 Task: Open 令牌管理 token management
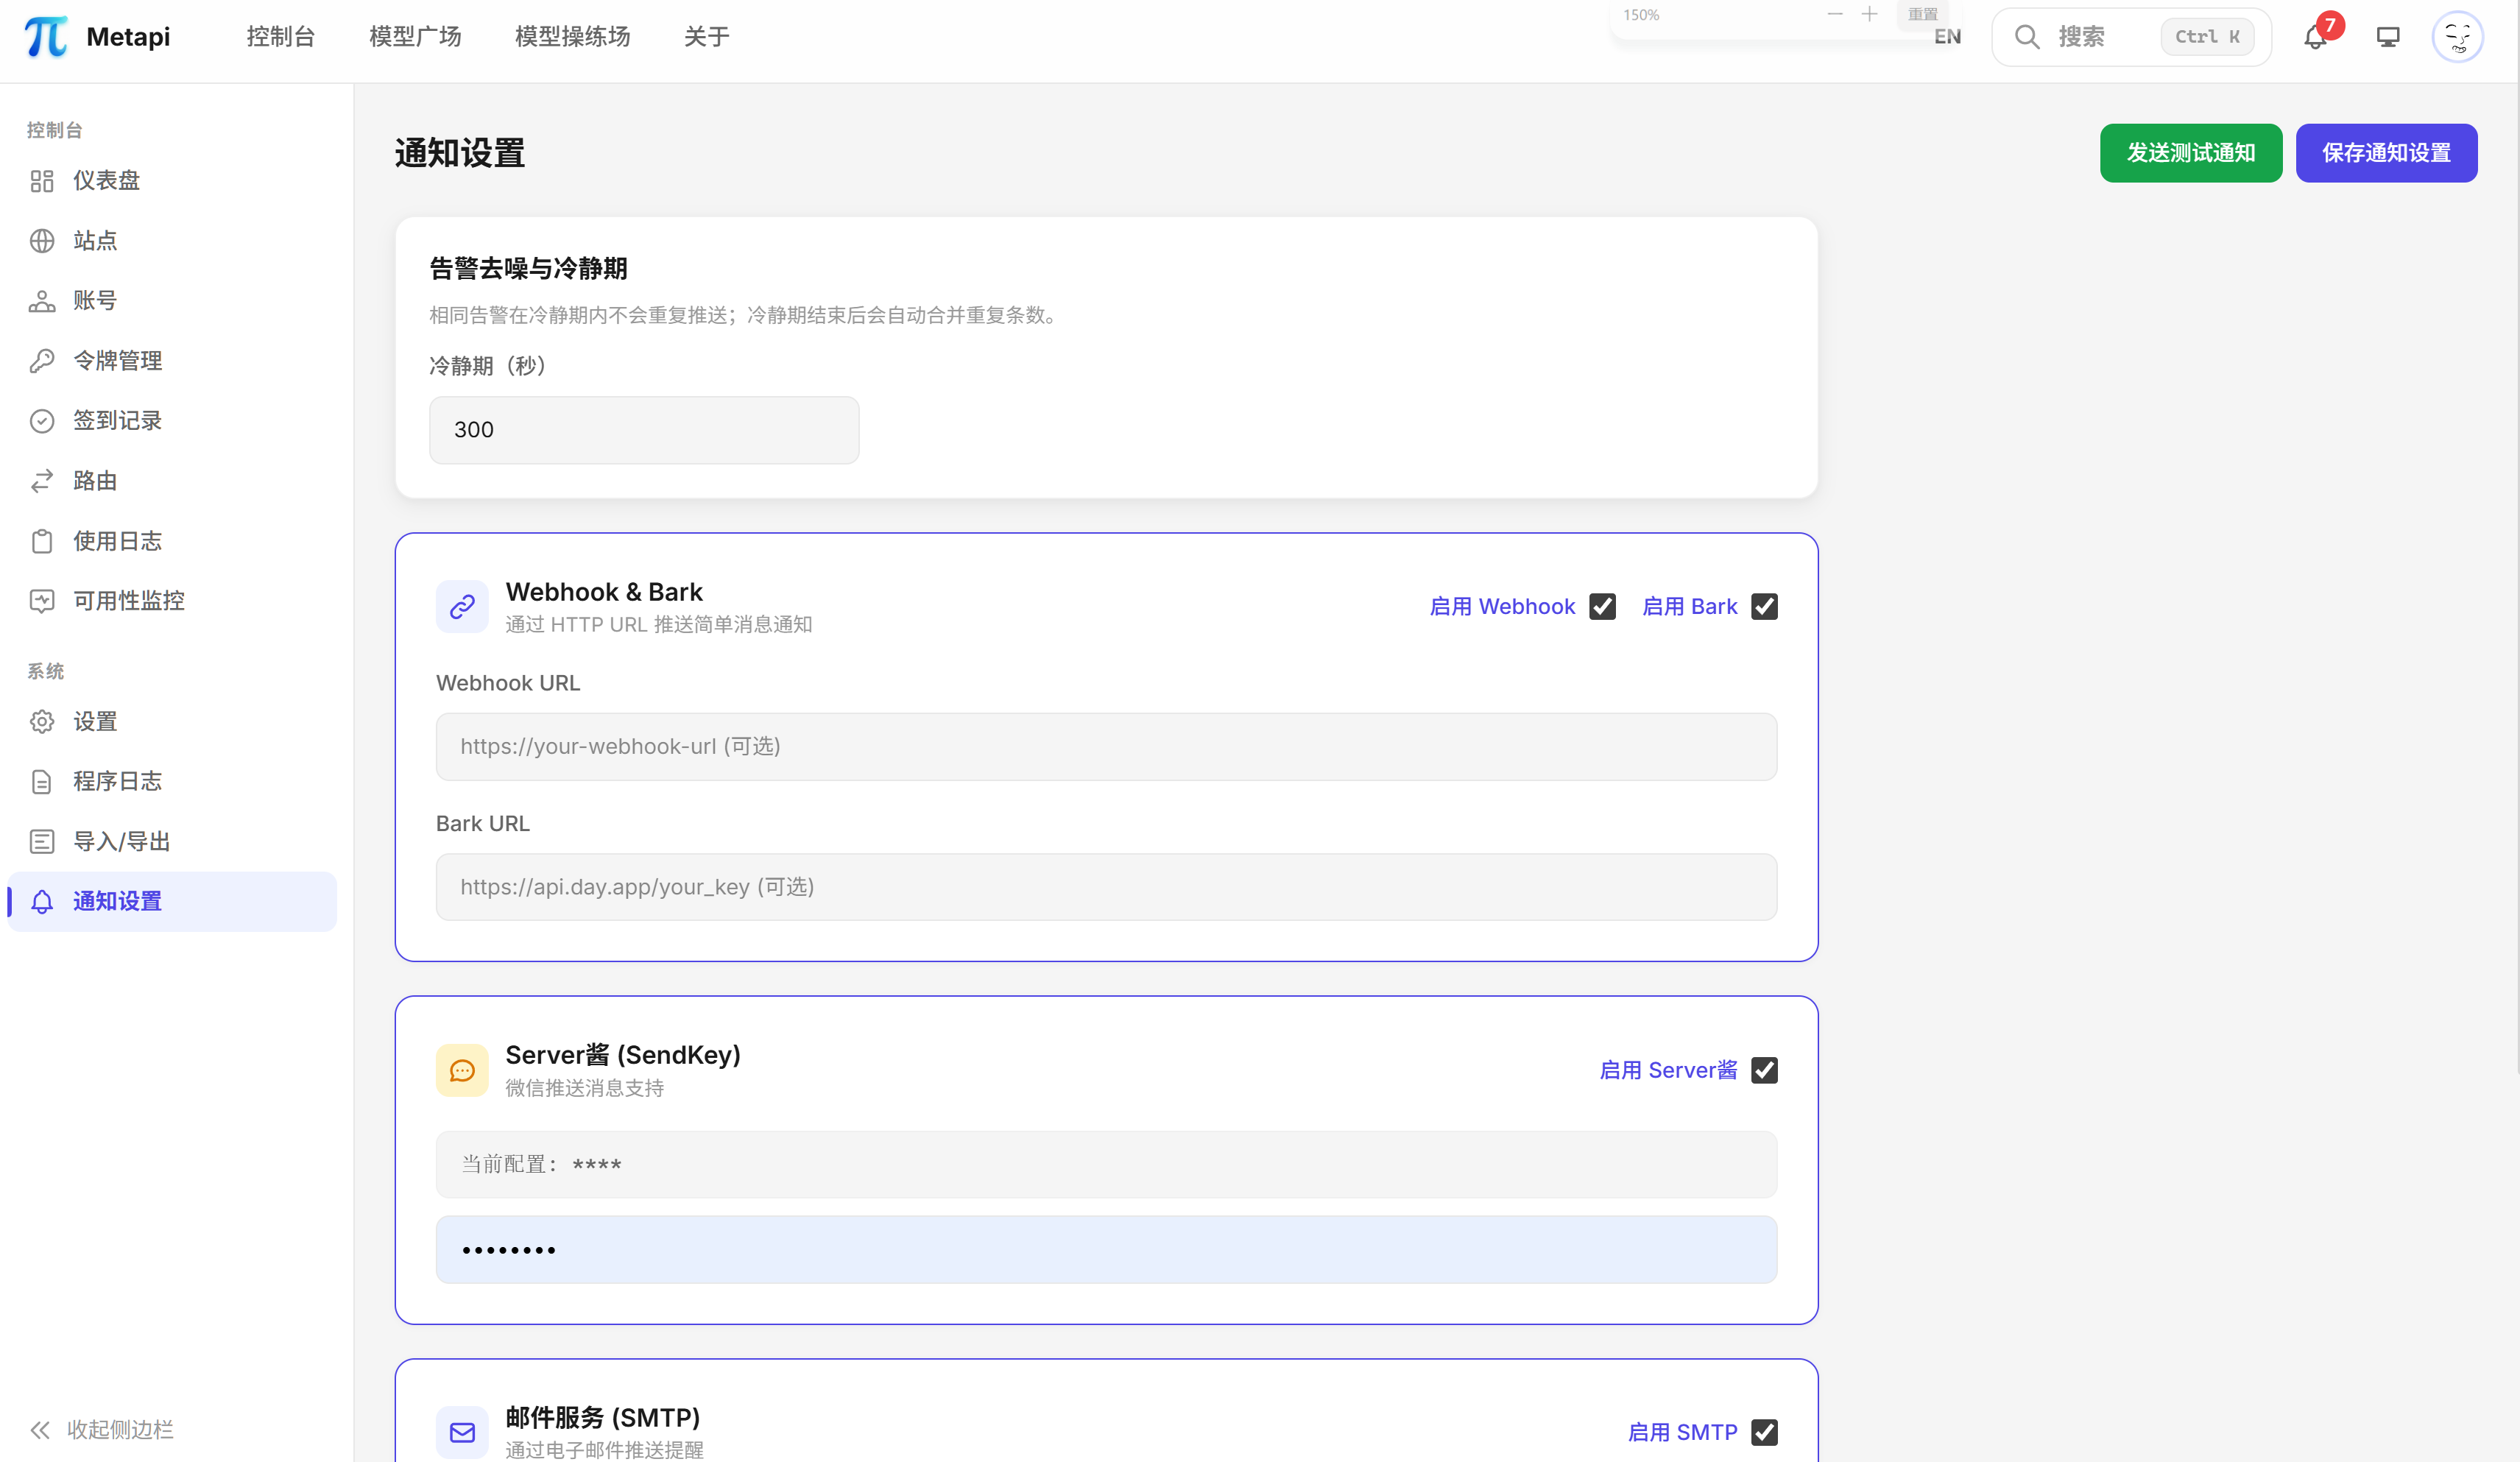[x=117, y=360]
